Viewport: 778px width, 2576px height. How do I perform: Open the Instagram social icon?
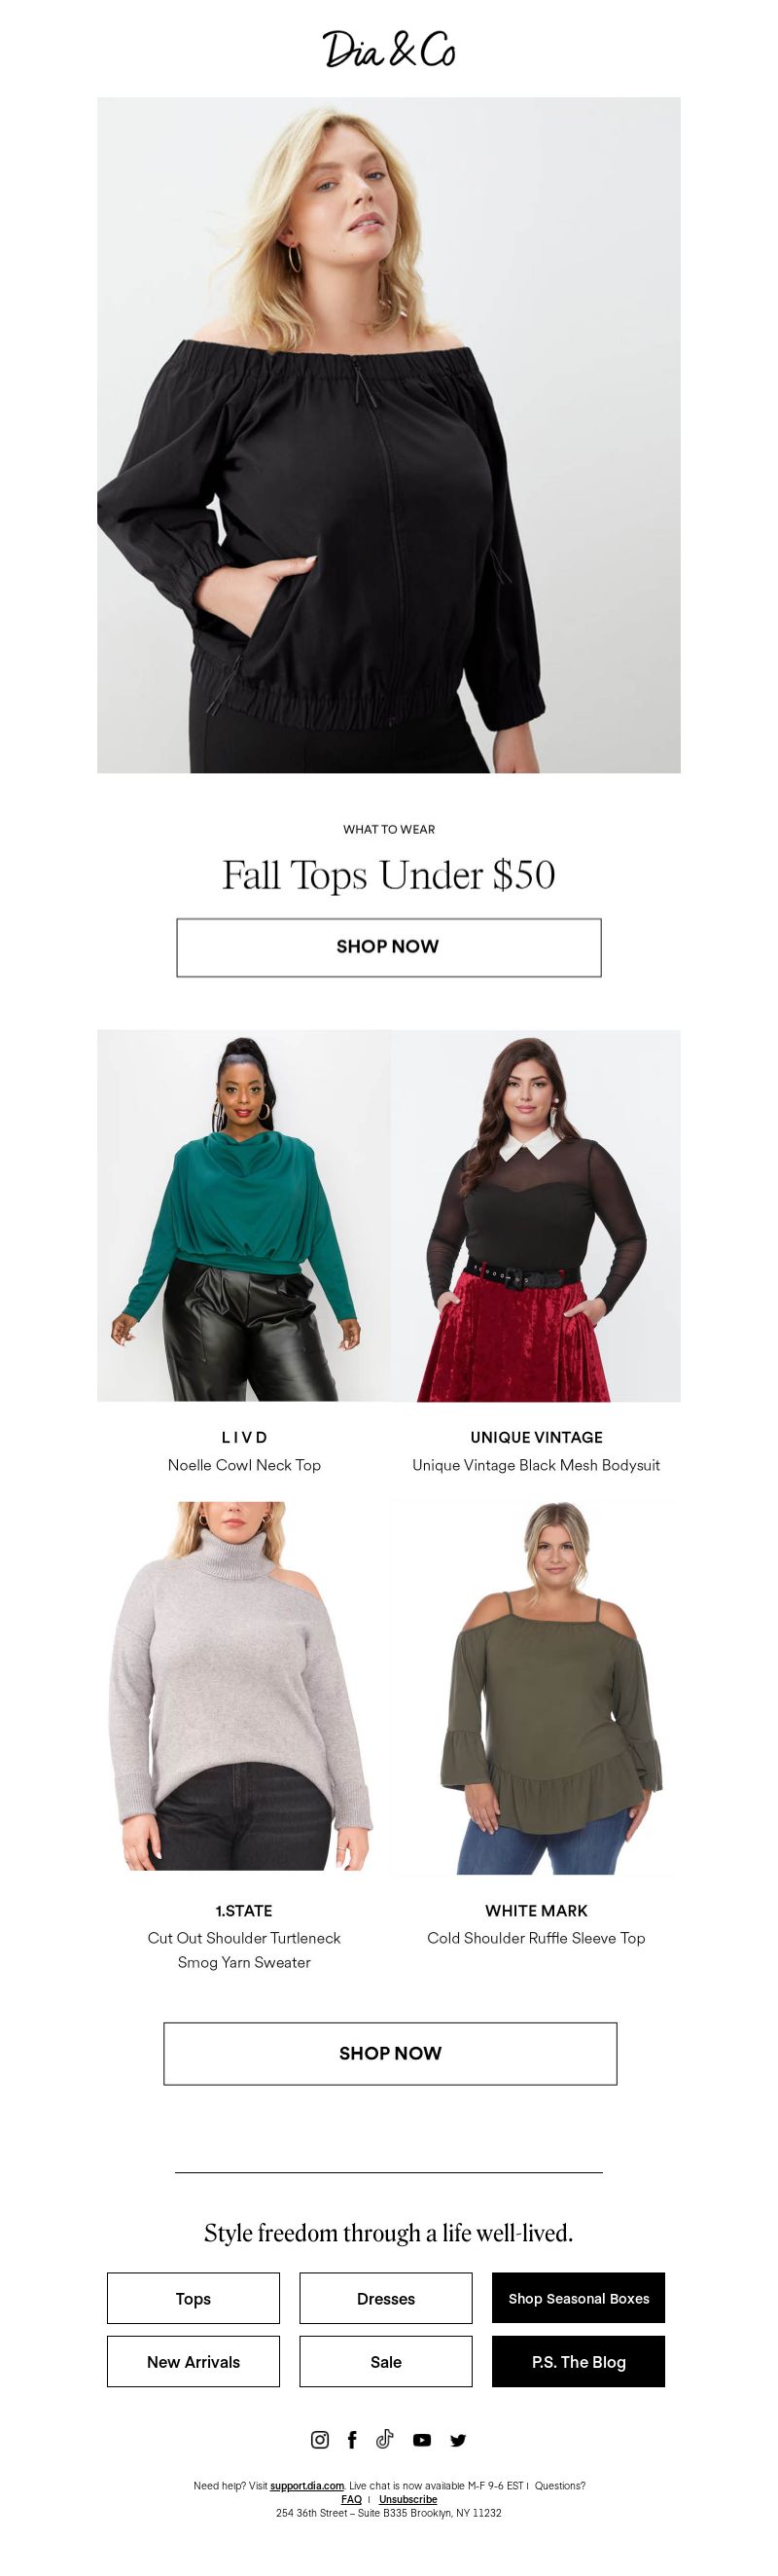(320, 2440)
